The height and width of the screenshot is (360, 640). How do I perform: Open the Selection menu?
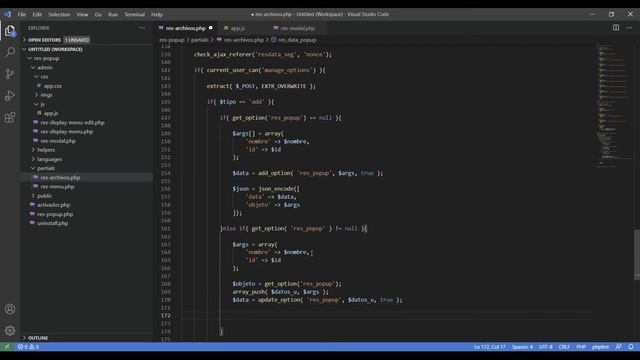pyautogui.click(x=59, y=14)
